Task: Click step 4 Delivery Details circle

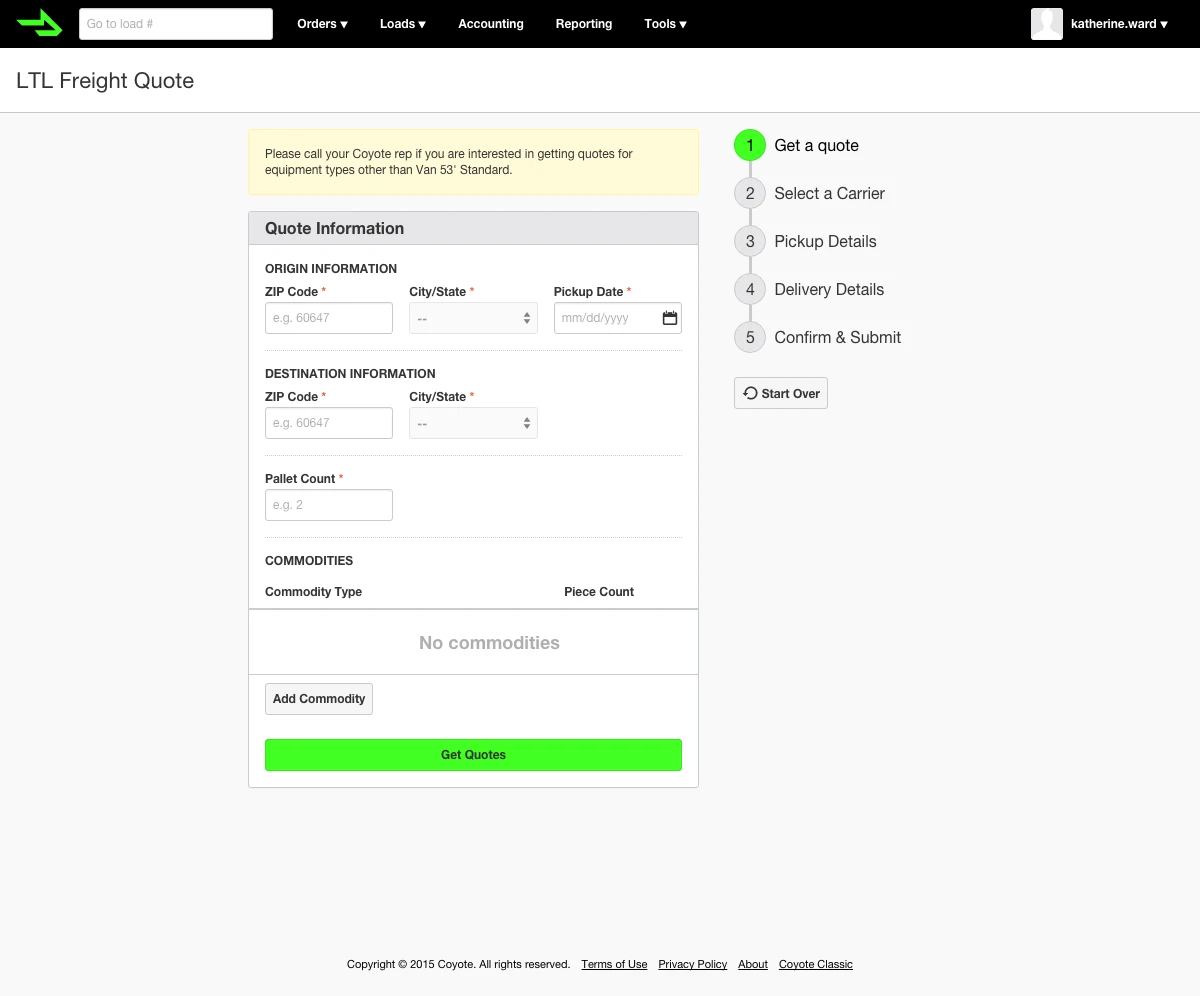Action: tap(750, 289)
